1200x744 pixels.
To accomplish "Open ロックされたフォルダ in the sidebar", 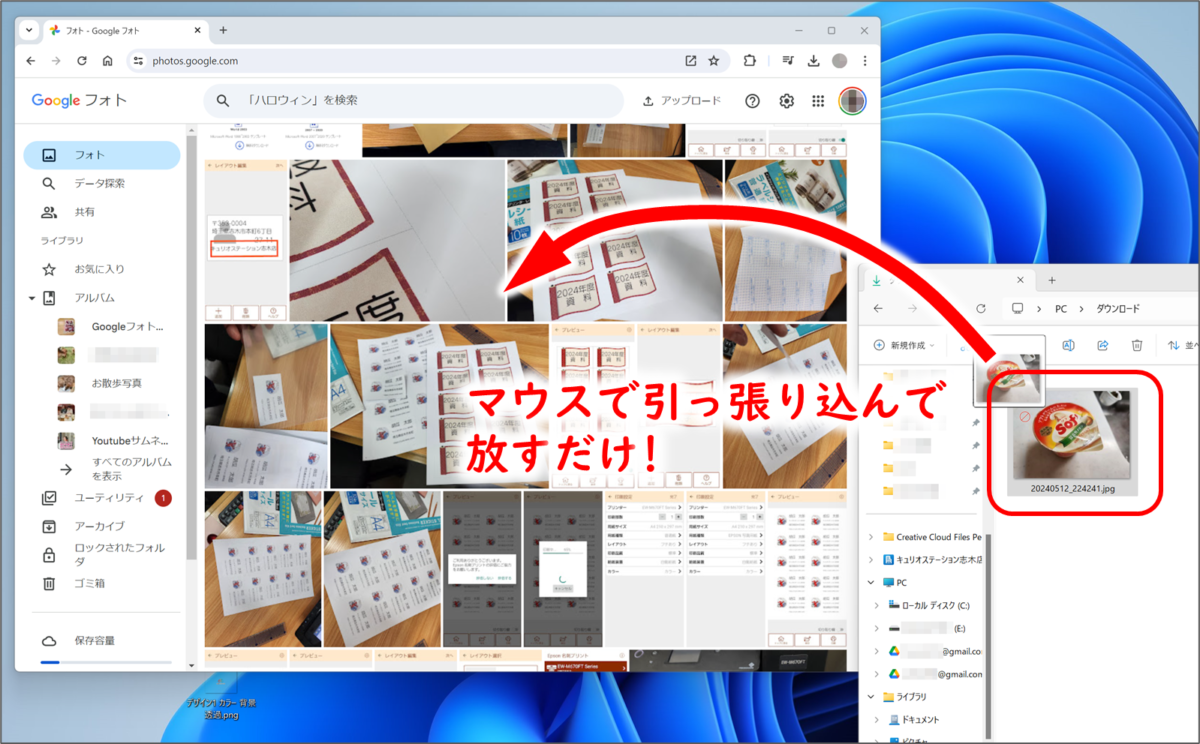I will coord(102,555).
